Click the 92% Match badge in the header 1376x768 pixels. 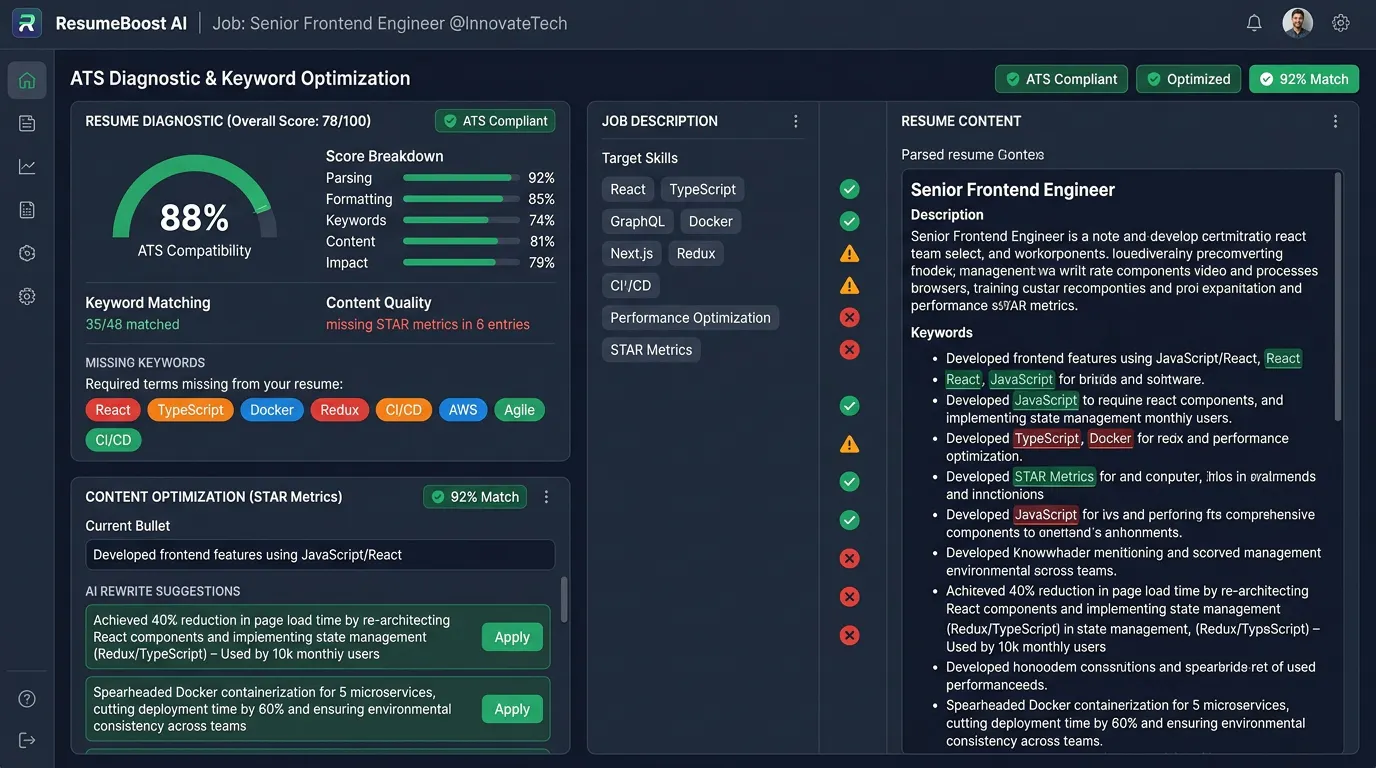pyautogui.click(x=1304, y=79)
